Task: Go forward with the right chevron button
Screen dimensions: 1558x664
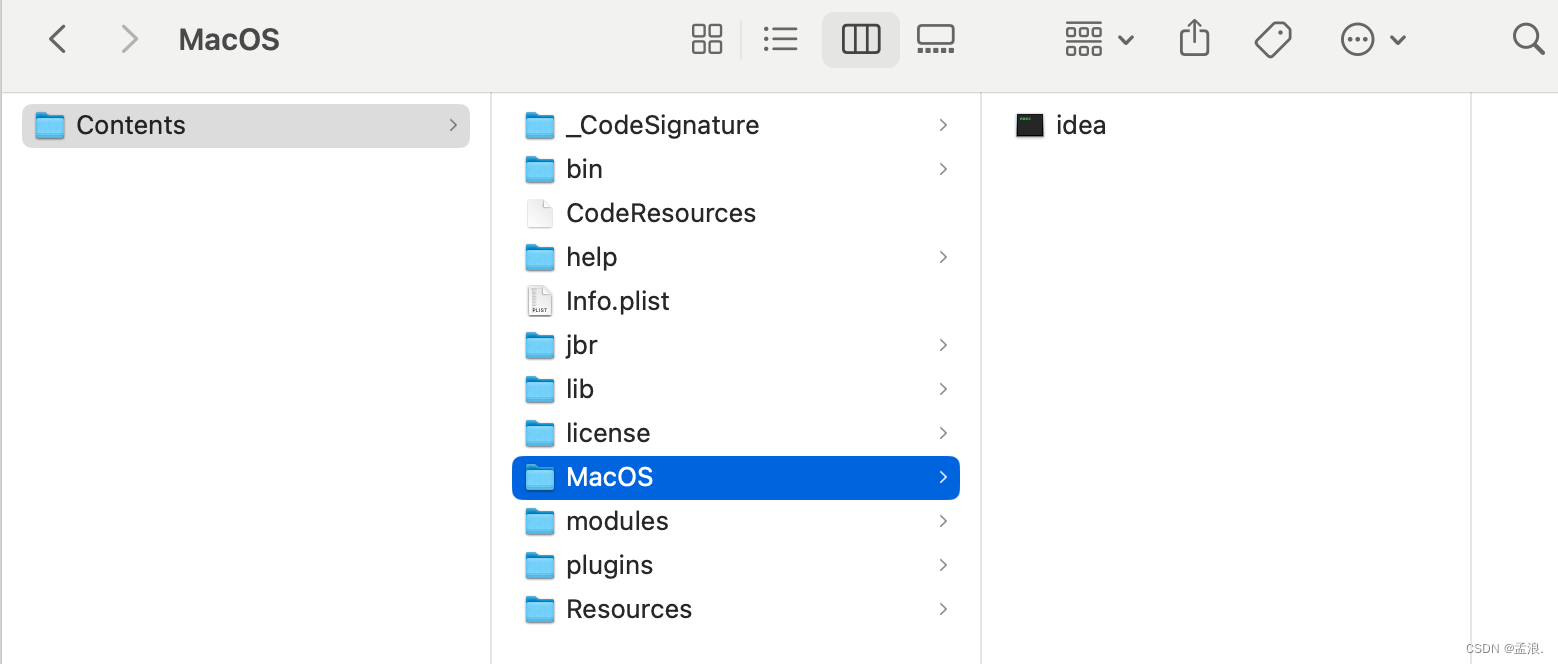Action: 129,39
